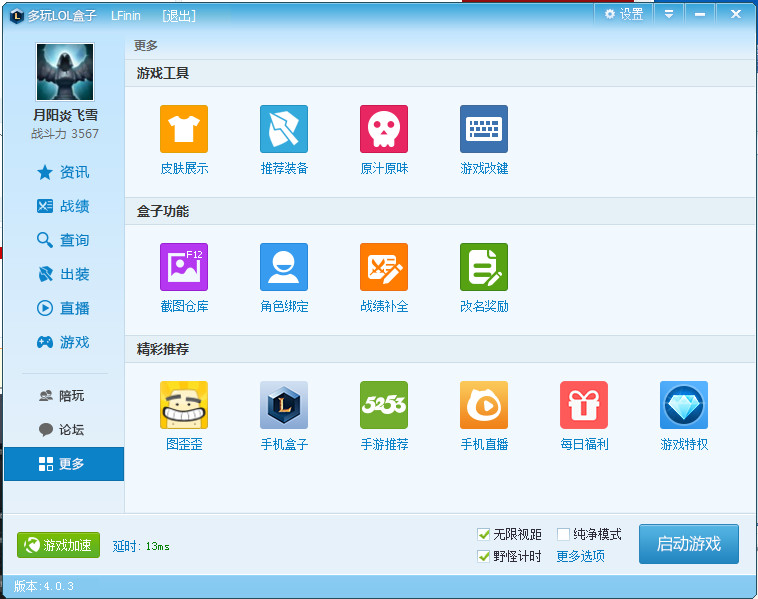Minimize the LOL box window
Image resolution: width=758 pixels, height=599 pixels.
(x=700, y=15)
